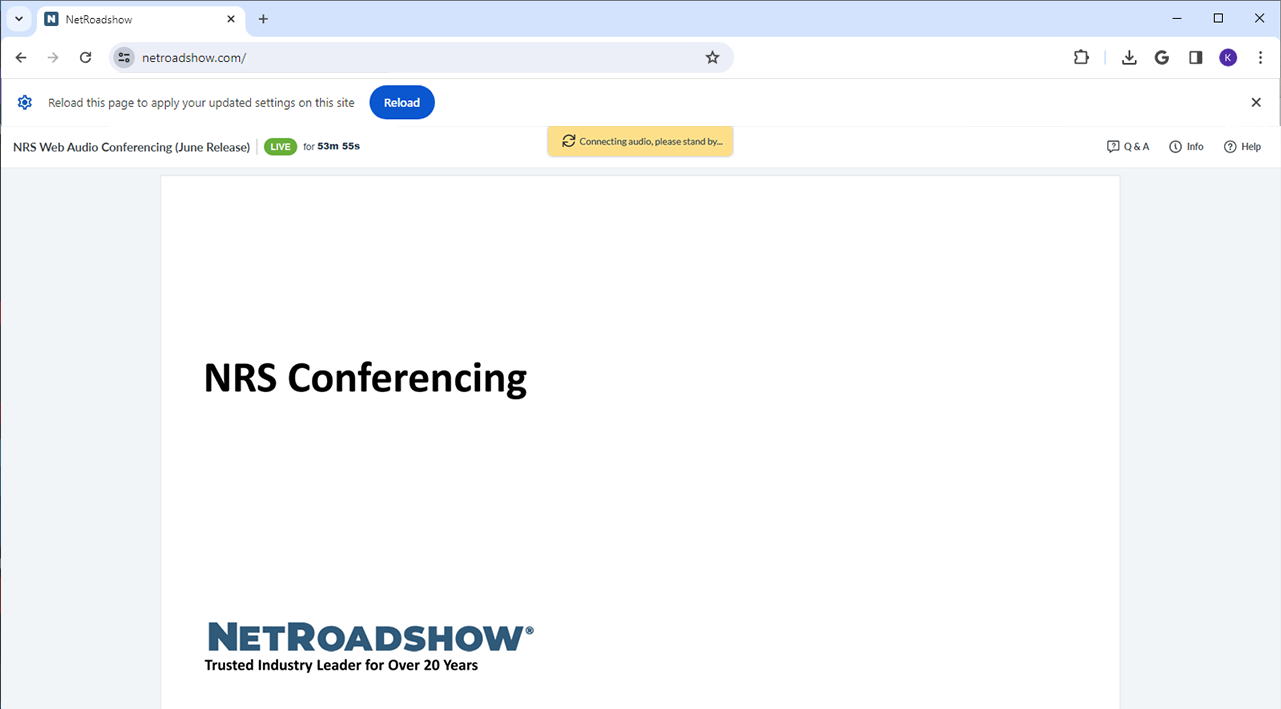1281x709 pixels.
Task: Open a new browser tab
Action: tap(262, 18)
